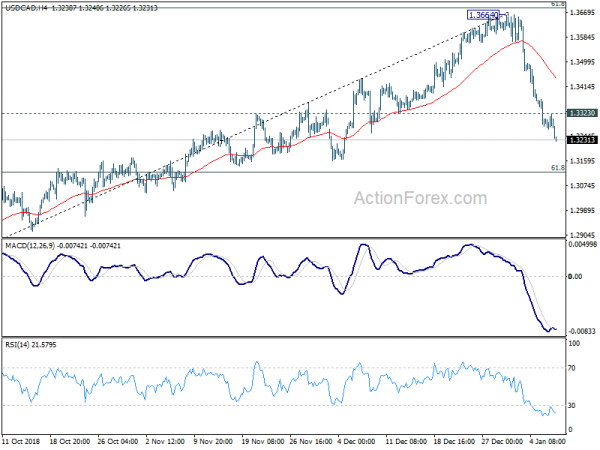Image resolution: width=600 pixels, height=450 pixels.
Task: Click the 1.36640 price label box
Action: [483, 15]
